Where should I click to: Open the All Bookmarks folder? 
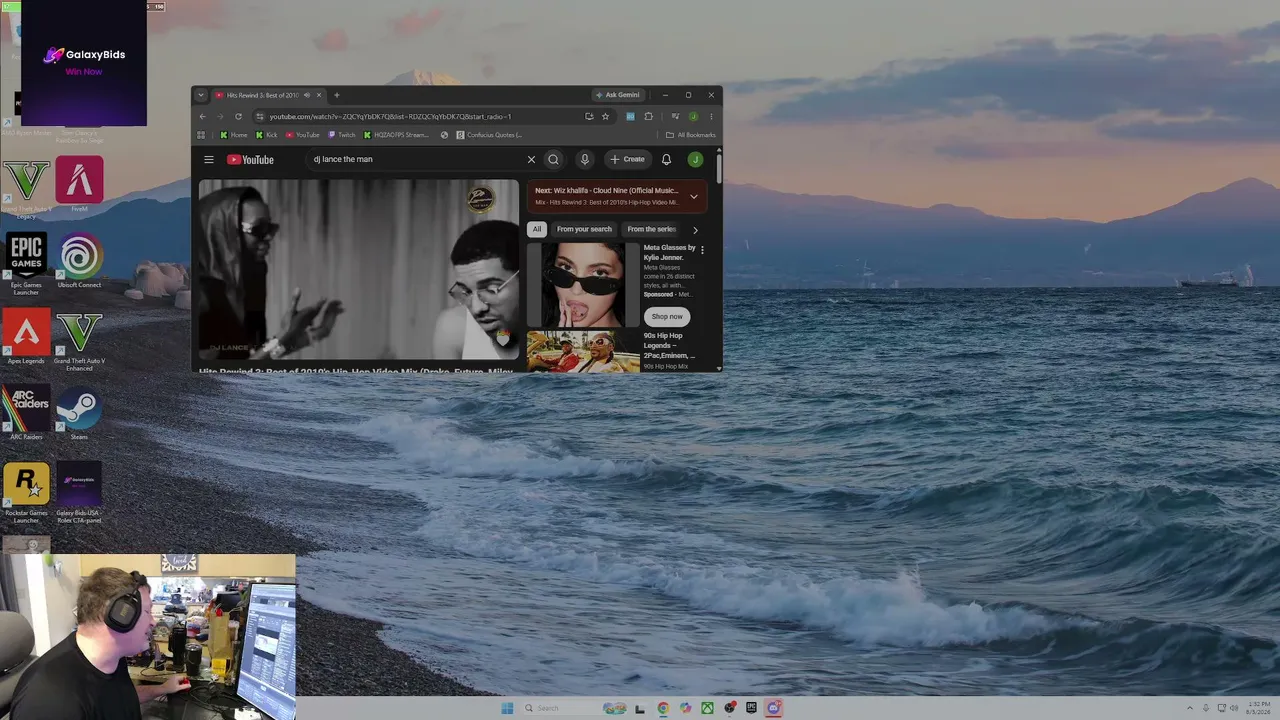pos(691,135)
